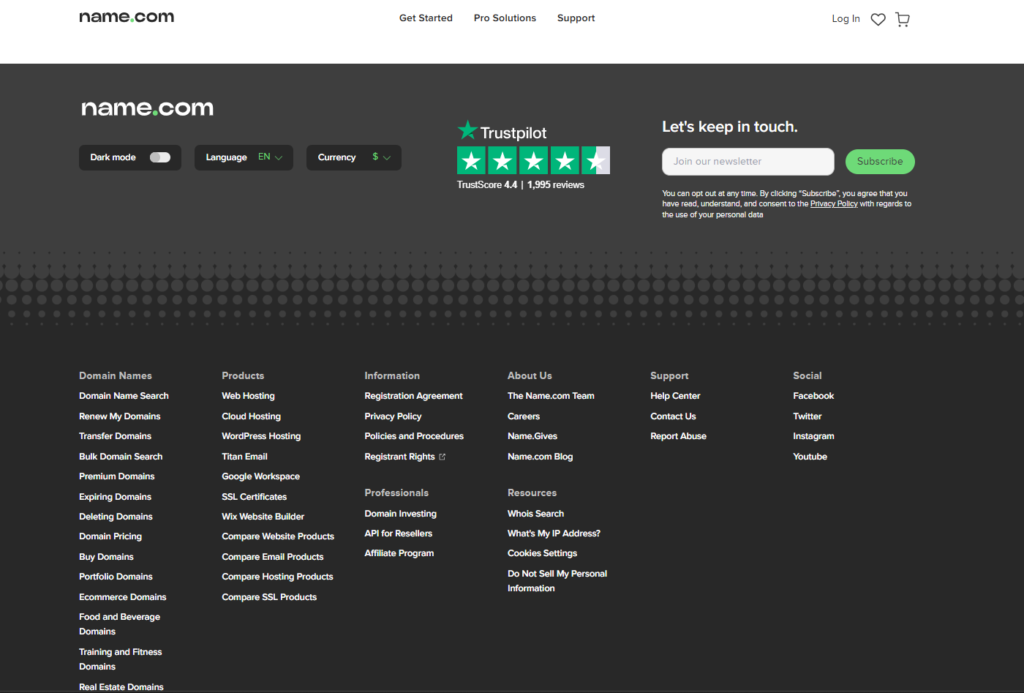Open Web Hosting link
The width and height of the screenshot is (1024, 693).
(248, 396)
